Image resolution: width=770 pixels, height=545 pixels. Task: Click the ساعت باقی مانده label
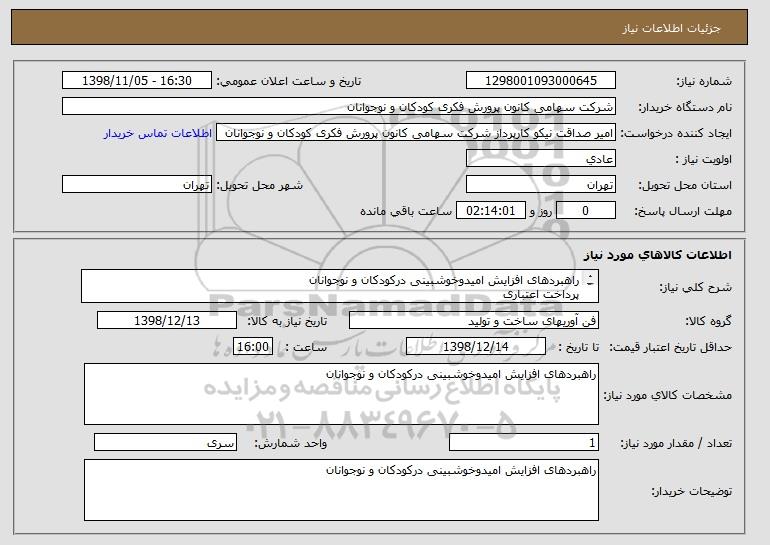406,211
